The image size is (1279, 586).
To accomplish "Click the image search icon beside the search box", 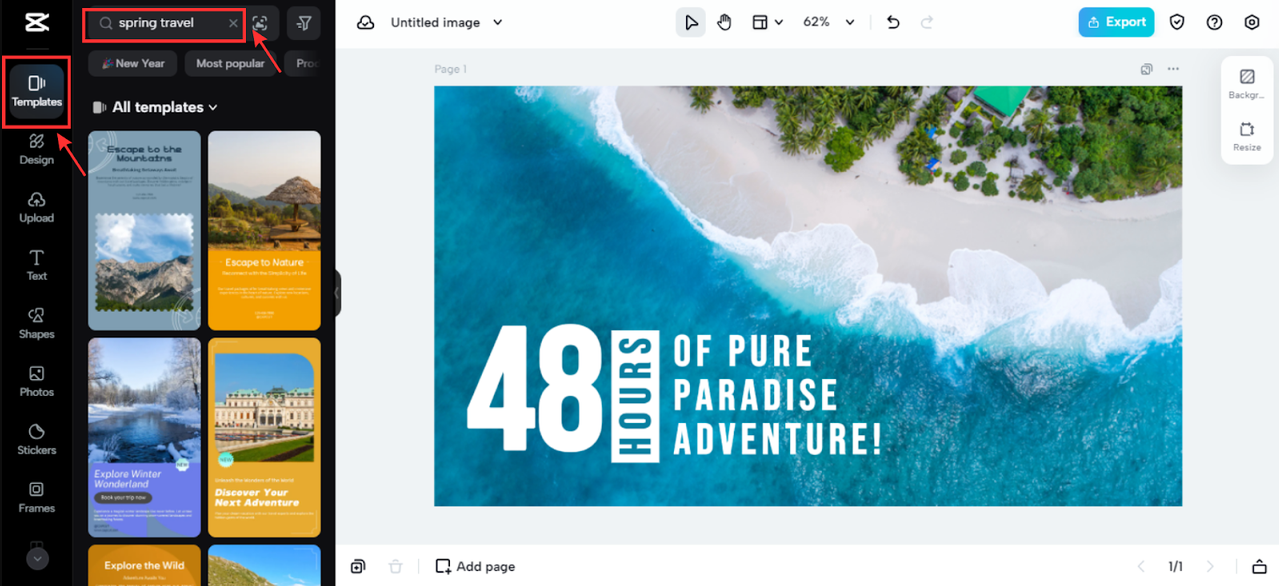I will (x=260, y=23).
